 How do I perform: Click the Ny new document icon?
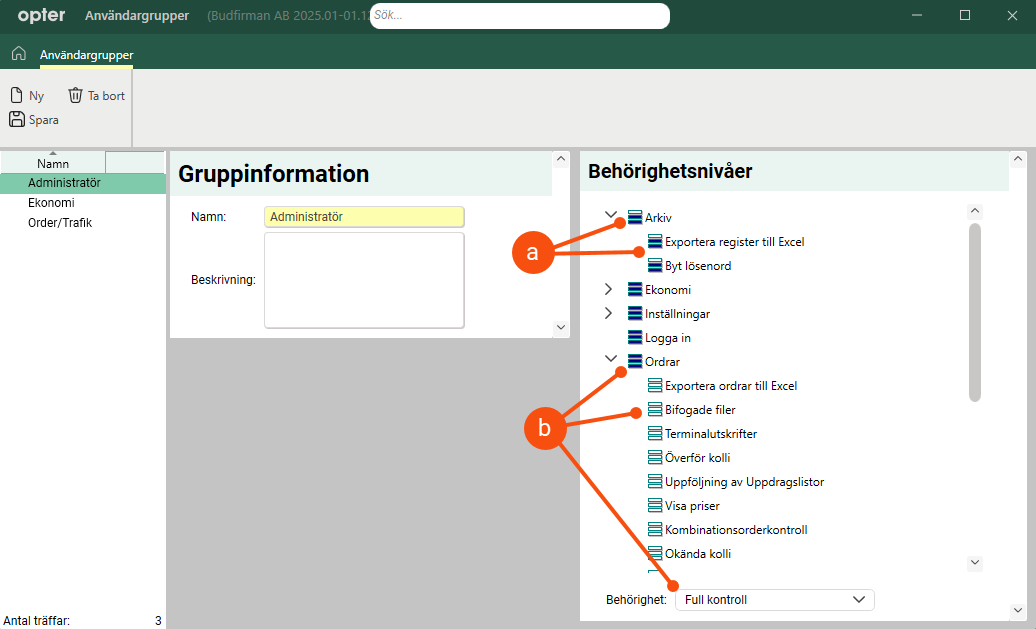click(x=16, y=96)
